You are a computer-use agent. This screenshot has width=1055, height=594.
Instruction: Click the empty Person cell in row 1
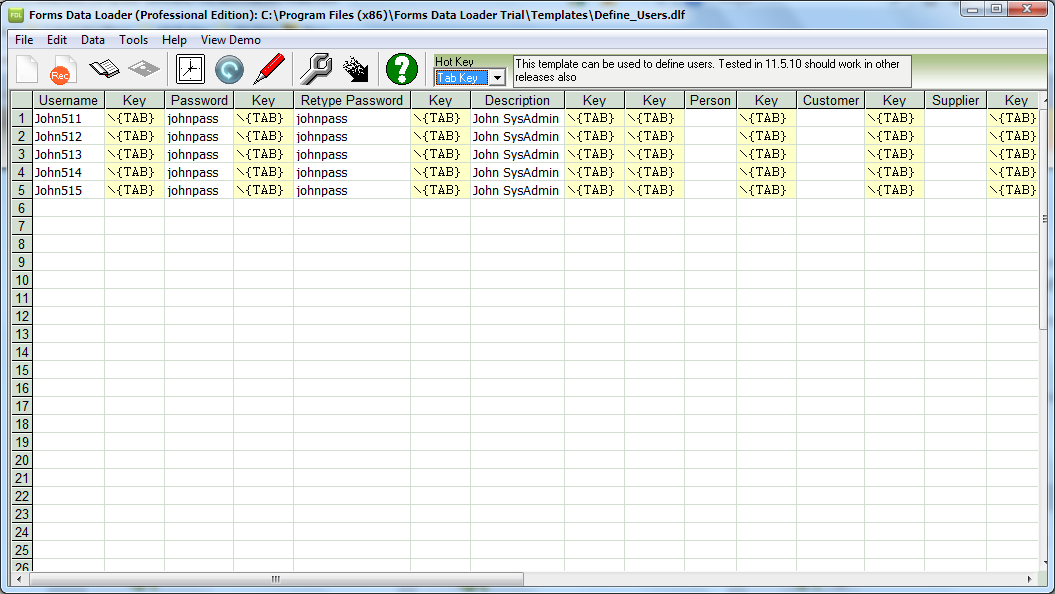click(x=711, y=118)
